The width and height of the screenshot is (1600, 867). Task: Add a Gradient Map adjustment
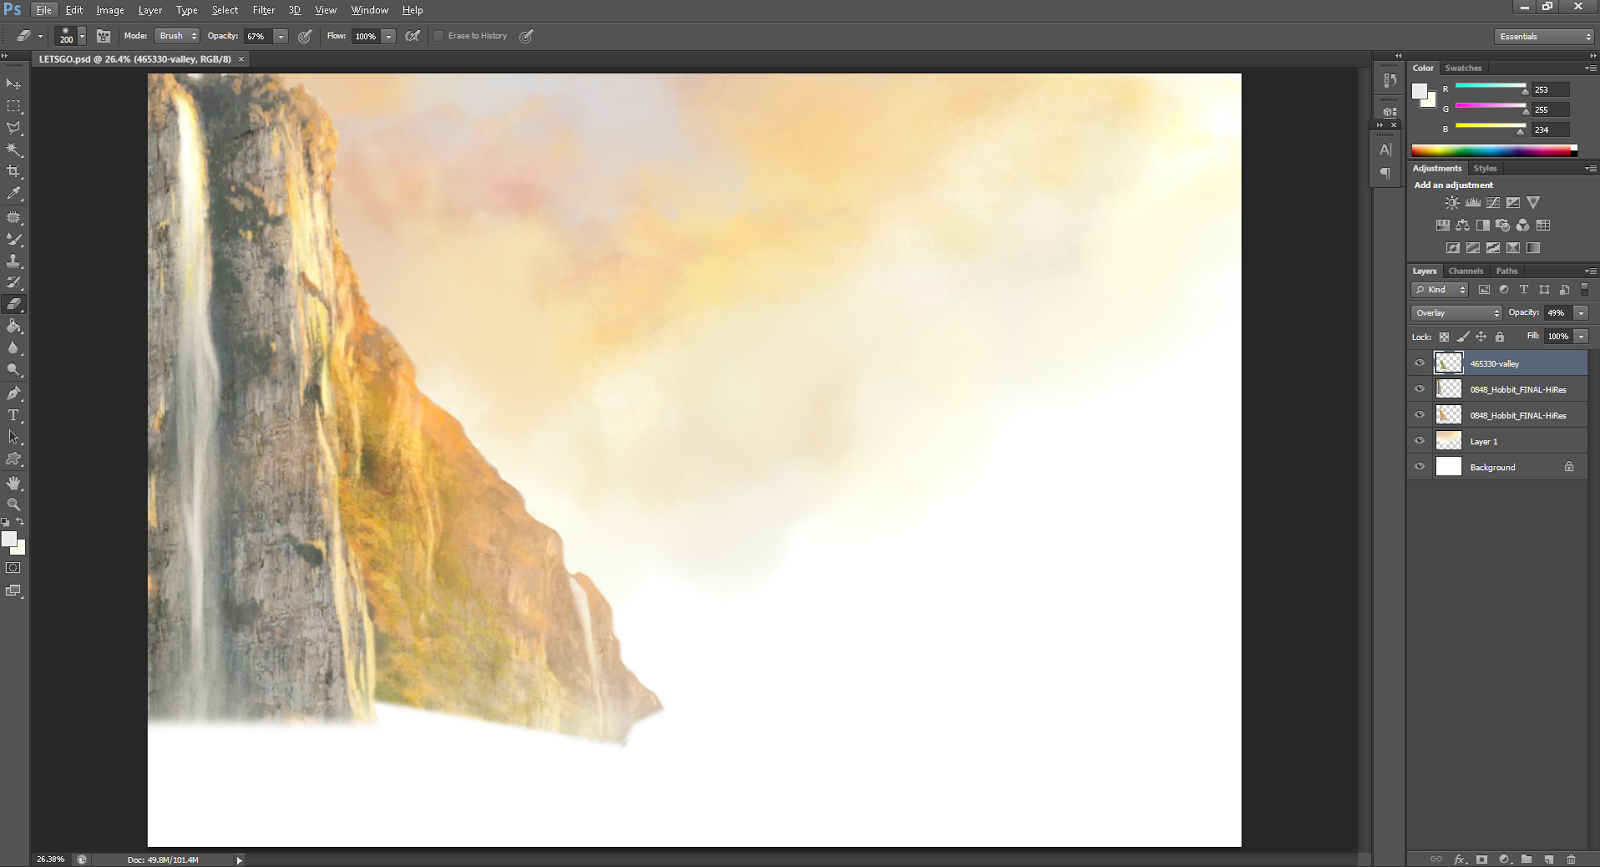click(x=1533, y=248)
